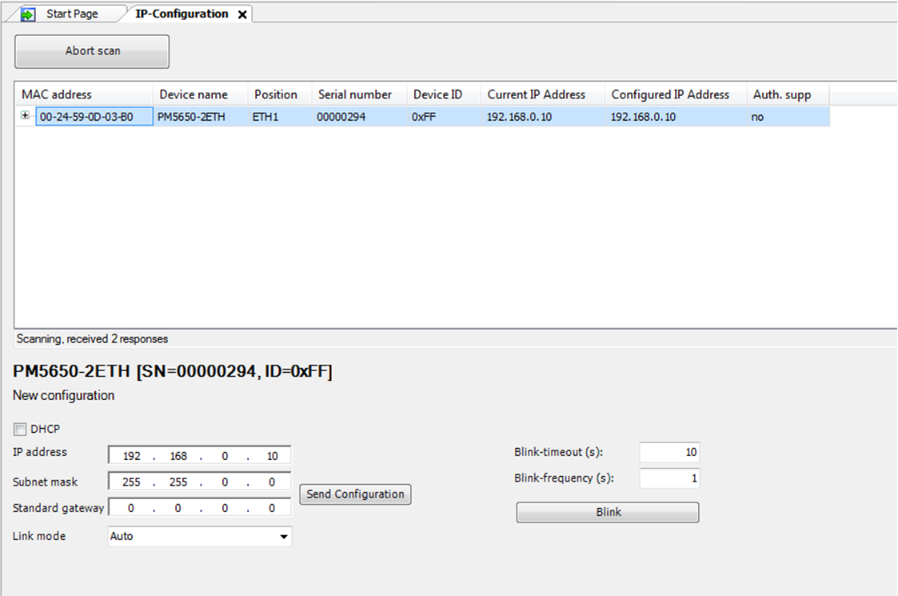The width and height of the screenshot is (898, 596).
Task: Click the Current IP Address column header
Action: pyautogui.click(x=543, y=94)
